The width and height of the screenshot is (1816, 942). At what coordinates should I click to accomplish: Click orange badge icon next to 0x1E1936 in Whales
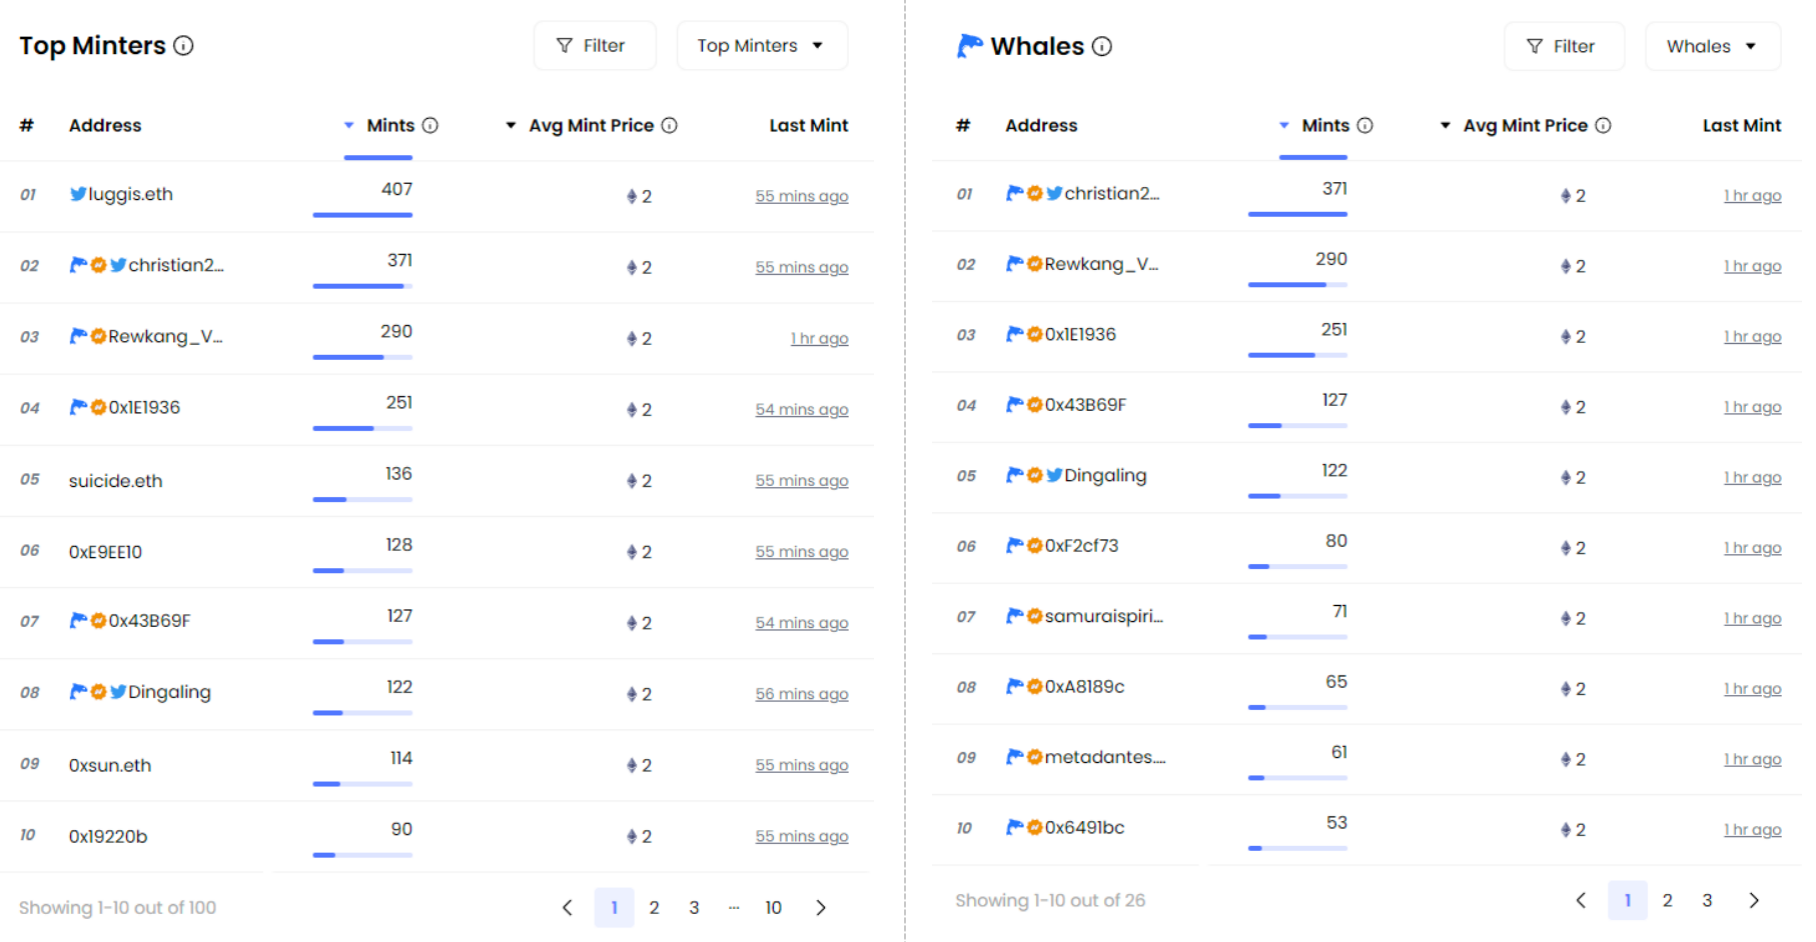pyautogui.click(x=1035, y=334)
